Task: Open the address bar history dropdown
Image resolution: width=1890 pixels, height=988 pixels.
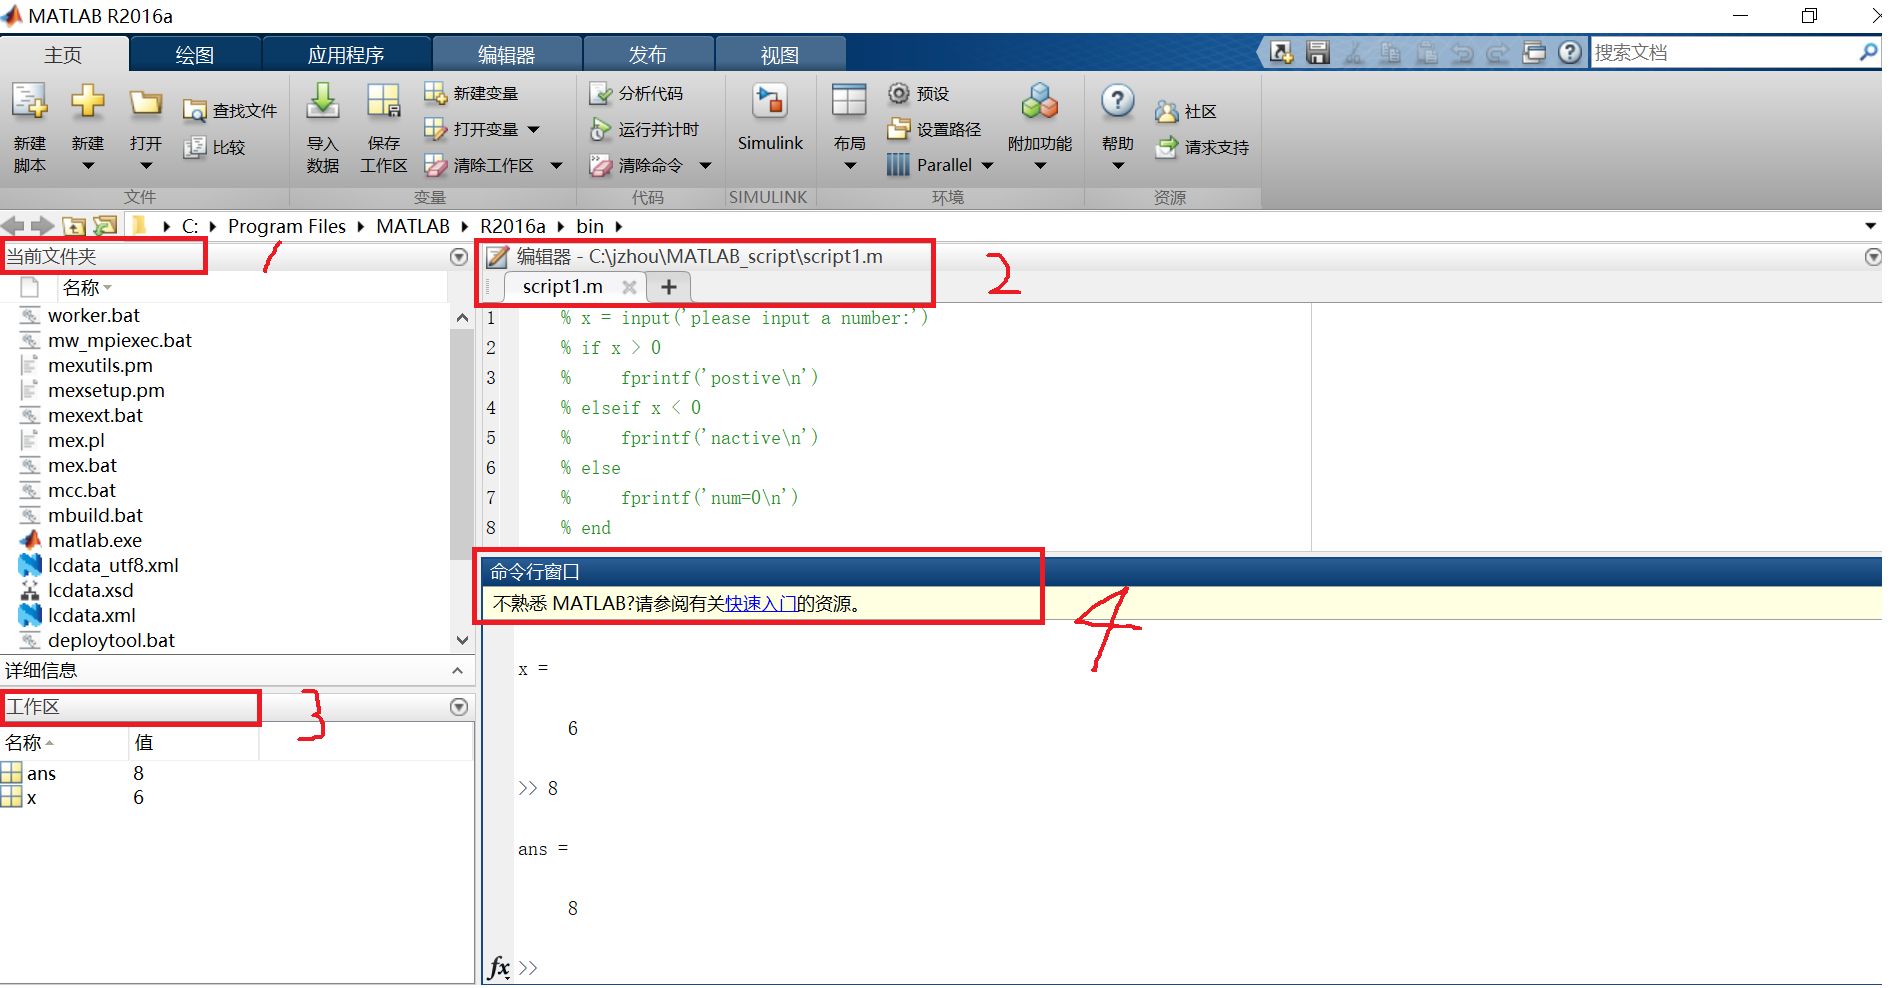Action: pos(1870,226)
